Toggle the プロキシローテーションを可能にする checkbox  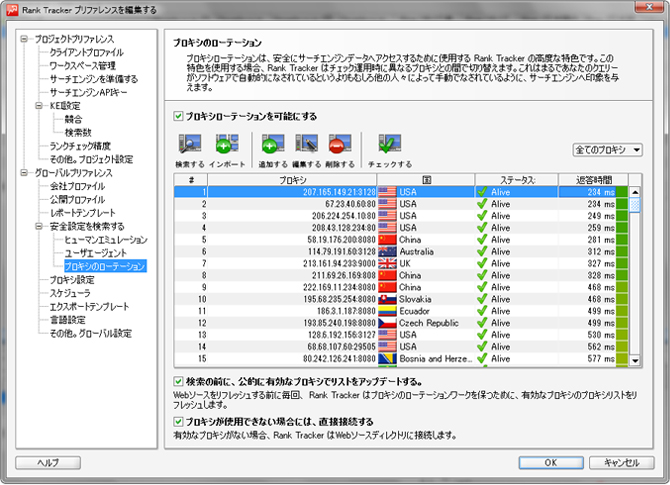178,116
